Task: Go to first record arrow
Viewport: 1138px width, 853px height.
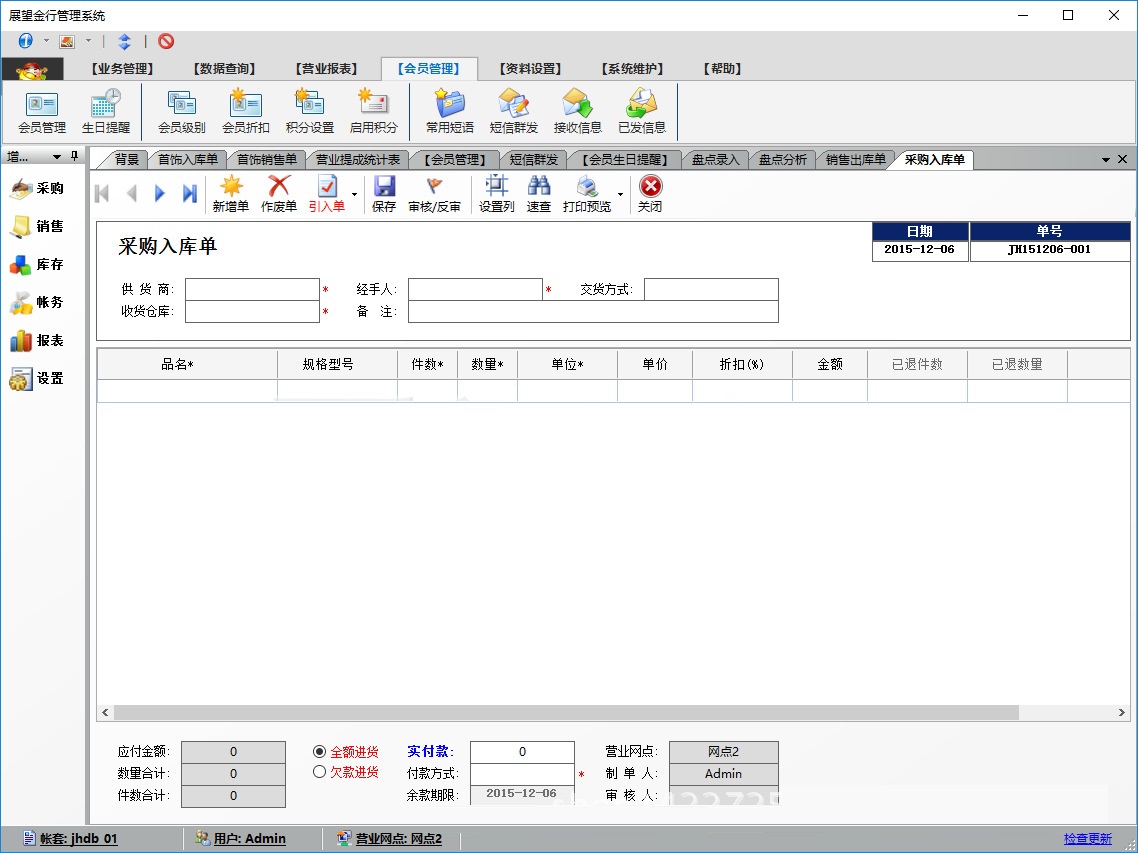Action: [x=102, y=193]
